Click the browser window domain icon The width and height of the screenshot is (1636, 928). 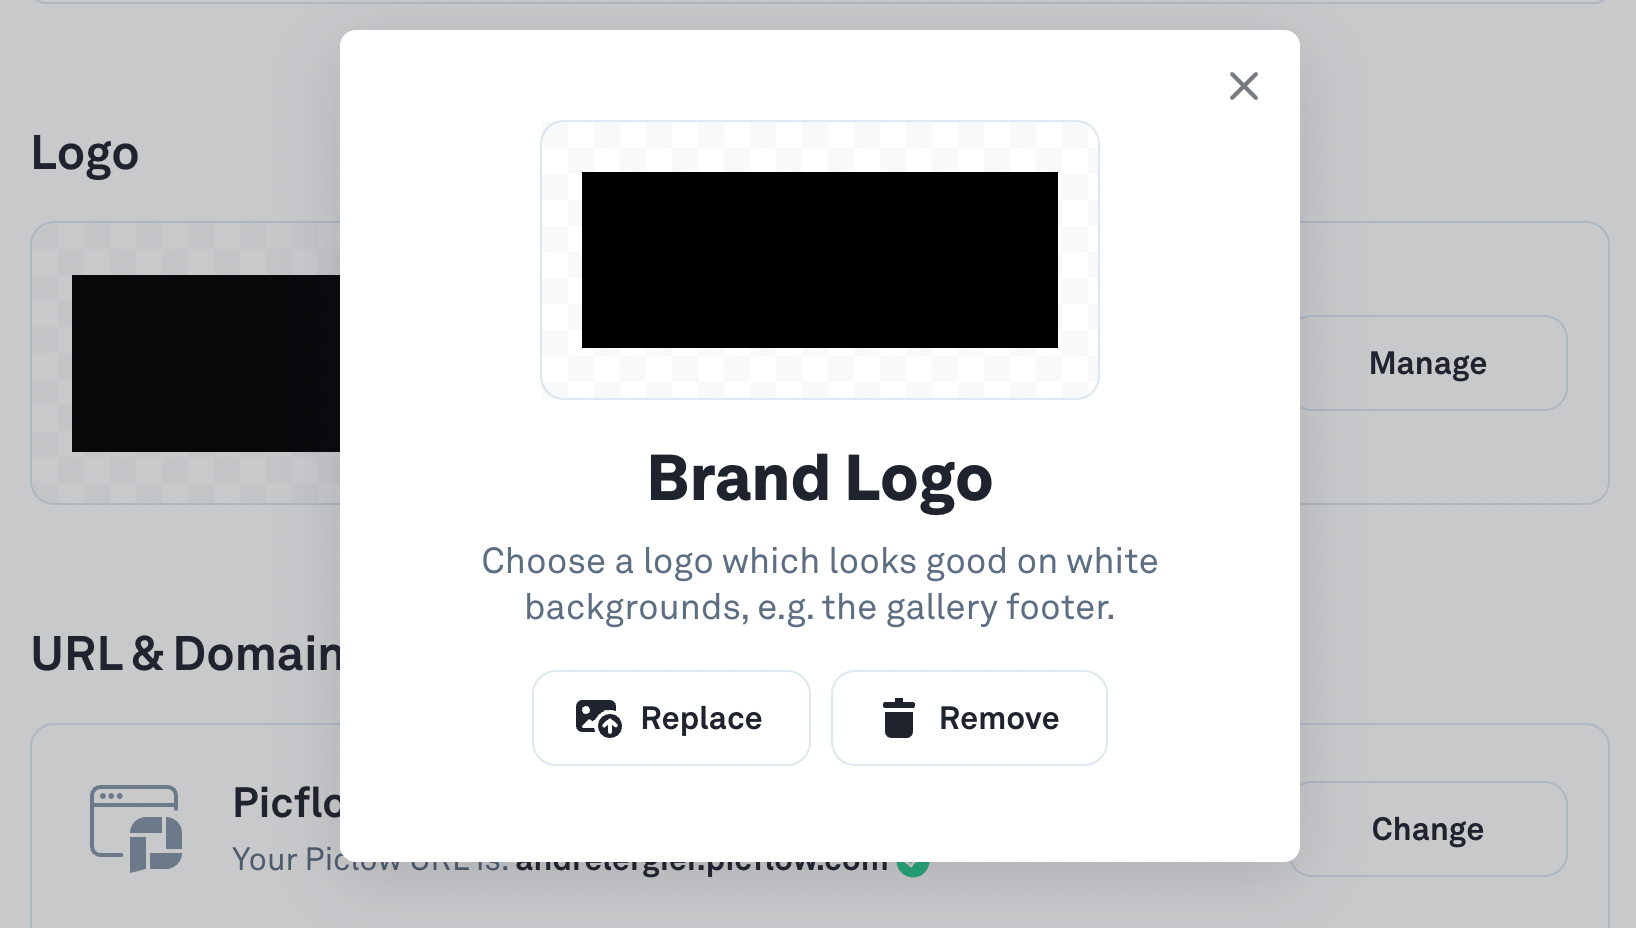coord(136,829)
